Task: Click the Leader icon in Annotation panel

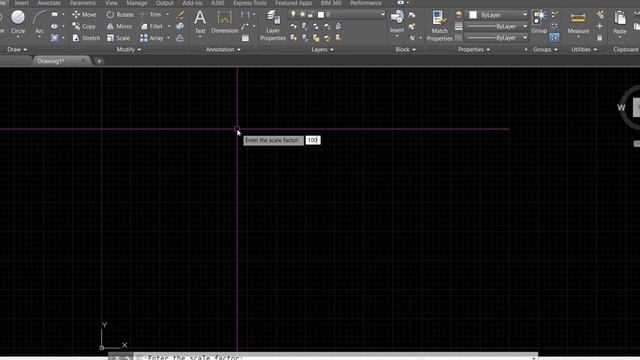Action: [245, 27]
